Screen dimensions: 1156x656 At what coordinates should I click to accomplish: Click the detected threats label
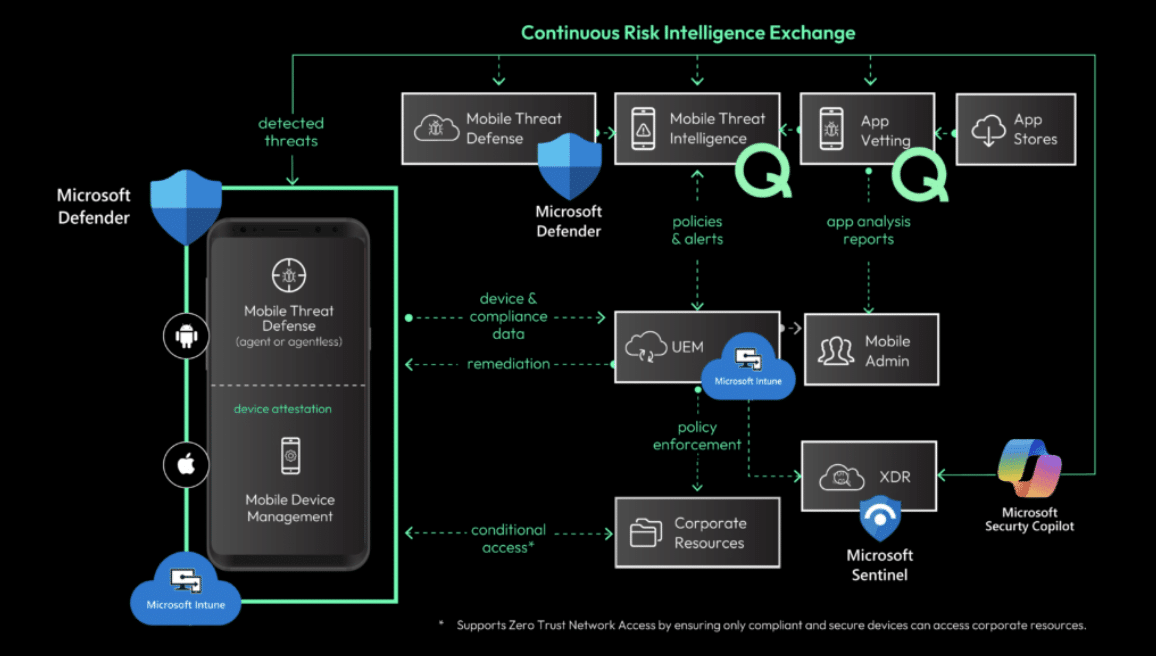coord(291,132)
